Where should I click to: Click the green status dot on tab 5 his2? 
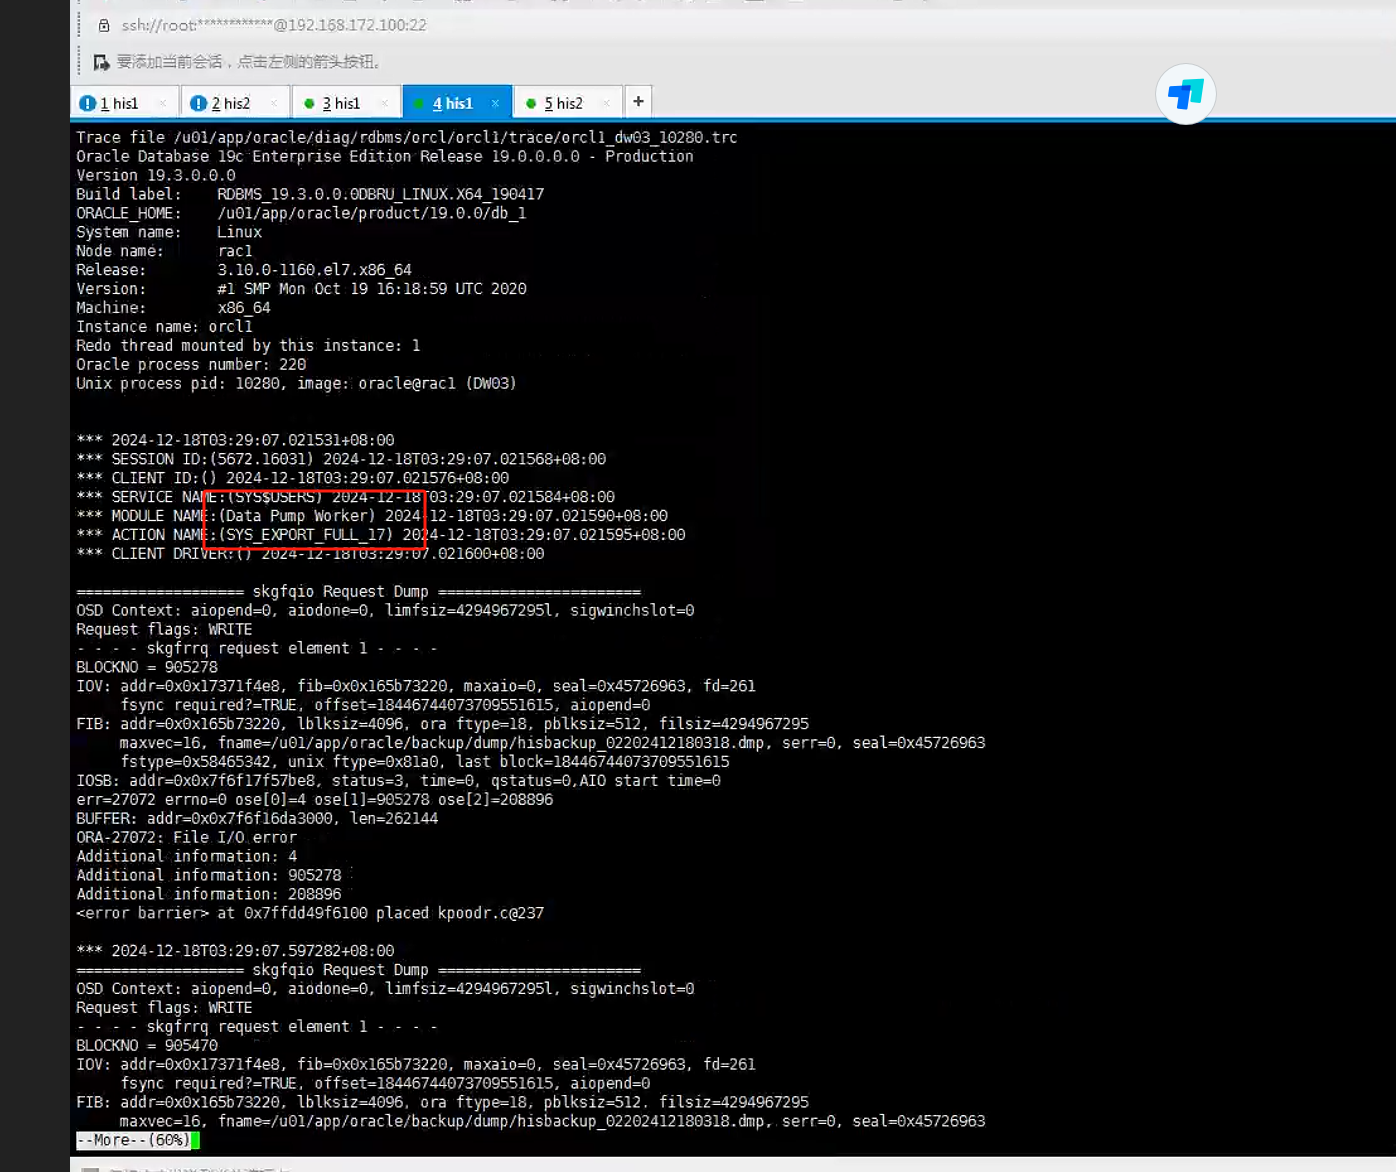(x=531, y=103)
